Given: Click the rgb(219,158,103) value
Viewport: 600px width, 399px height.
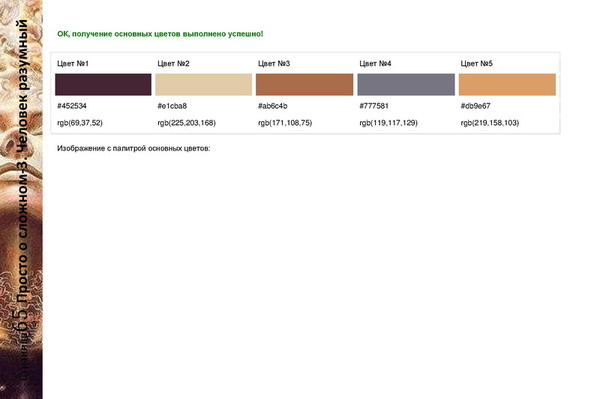Looking at the screenshot, I should [490, 123].
